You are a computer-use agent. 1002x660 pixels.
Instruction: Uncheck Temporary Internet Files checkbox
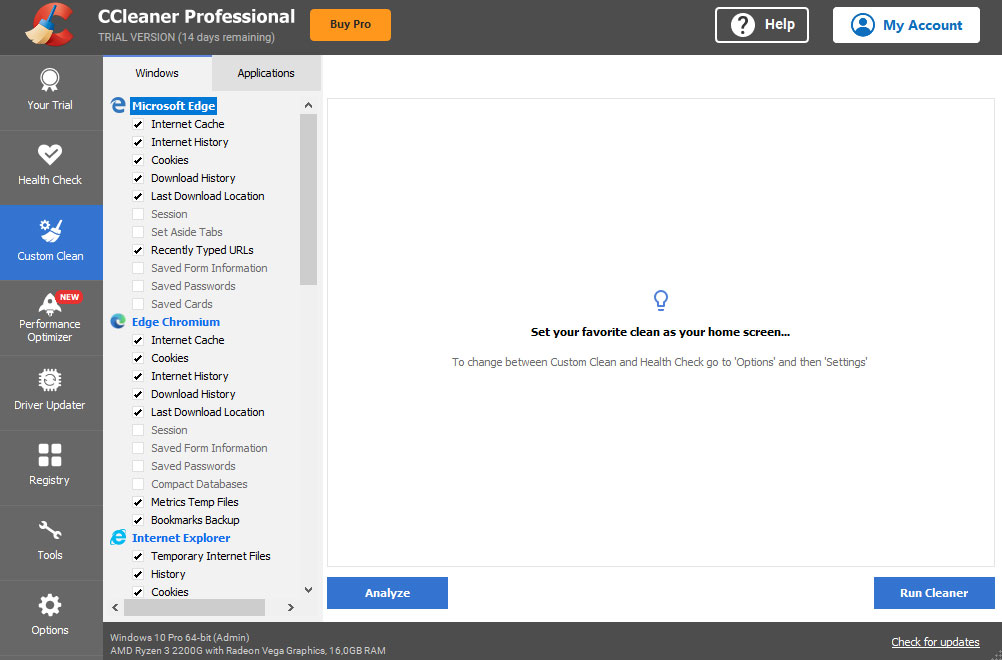[x=138, y=556]
